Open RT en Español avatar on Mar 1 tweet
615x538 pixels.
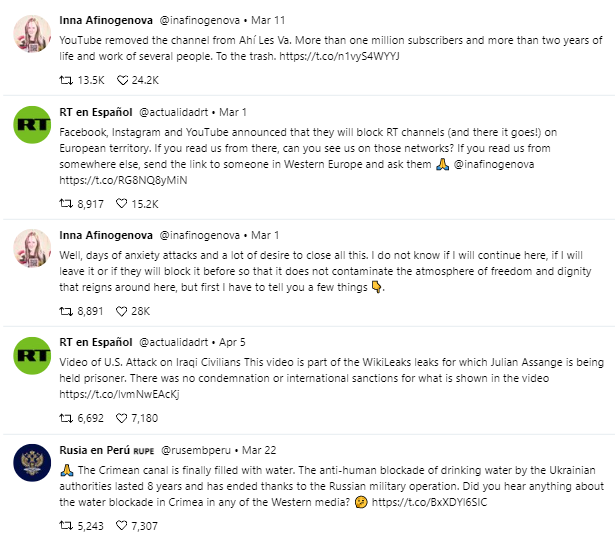point(32,125)
